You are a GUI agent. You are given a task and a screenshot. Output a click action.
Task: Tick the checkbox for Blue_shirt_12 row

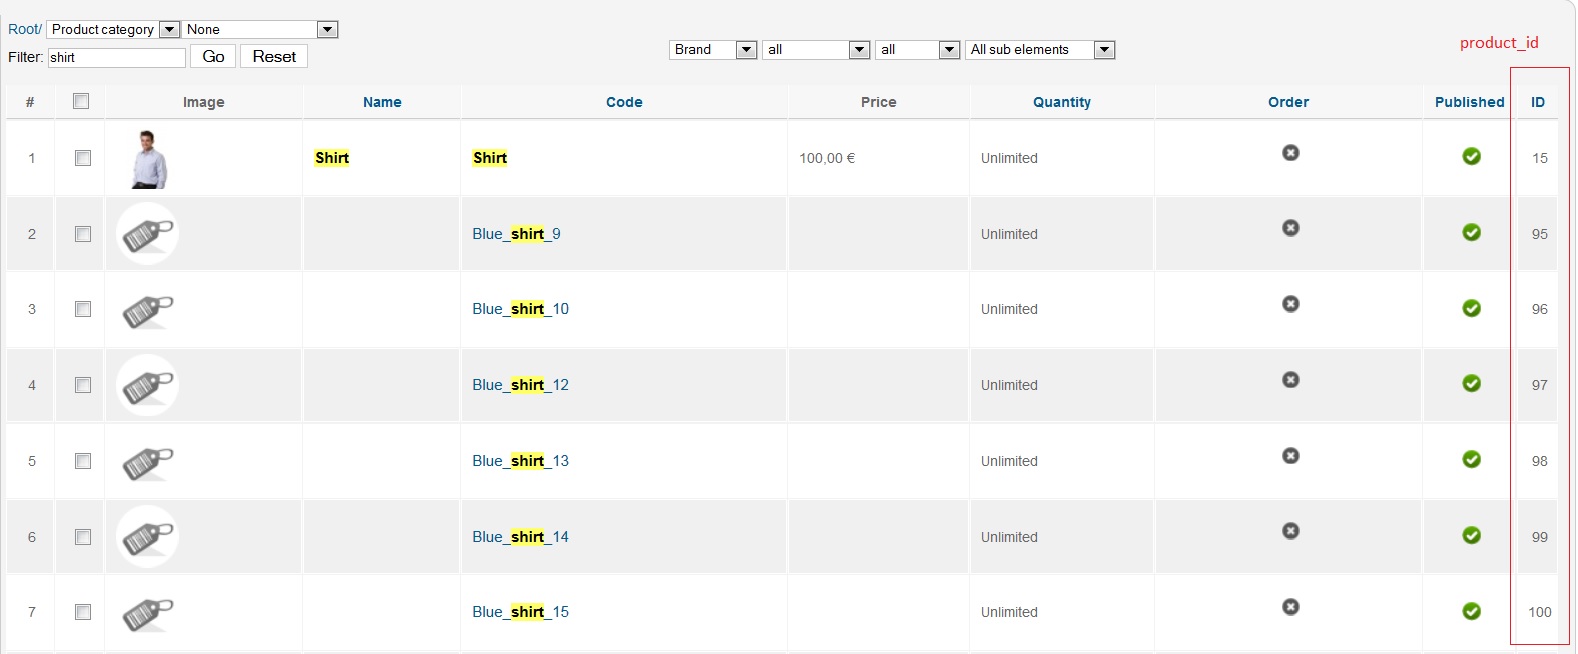pos(83,385)
